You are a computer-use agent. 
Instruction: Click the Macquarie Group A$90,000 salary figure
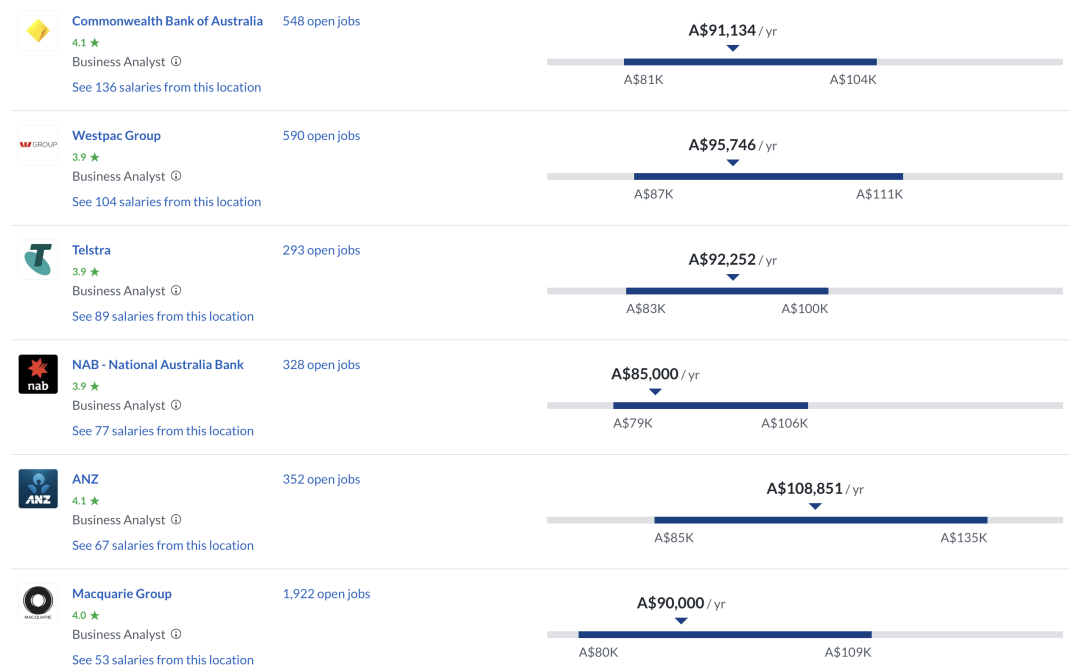[x=671, y=603]
